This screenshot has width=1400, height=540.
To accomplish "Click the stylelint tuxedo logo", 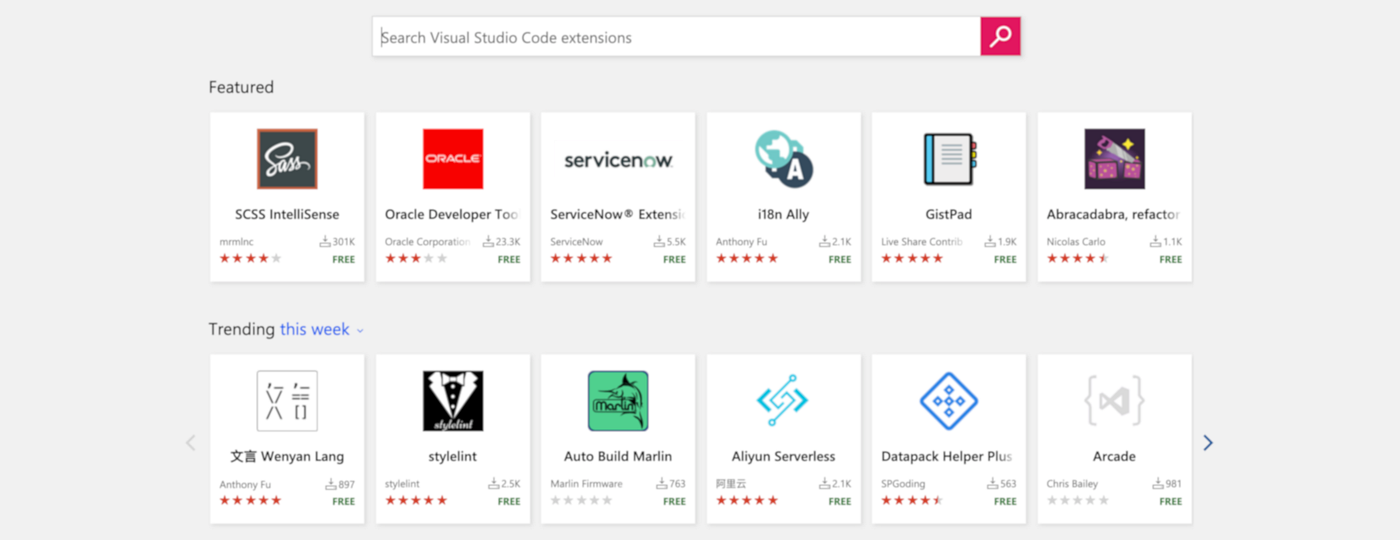I will pos(453,400).
